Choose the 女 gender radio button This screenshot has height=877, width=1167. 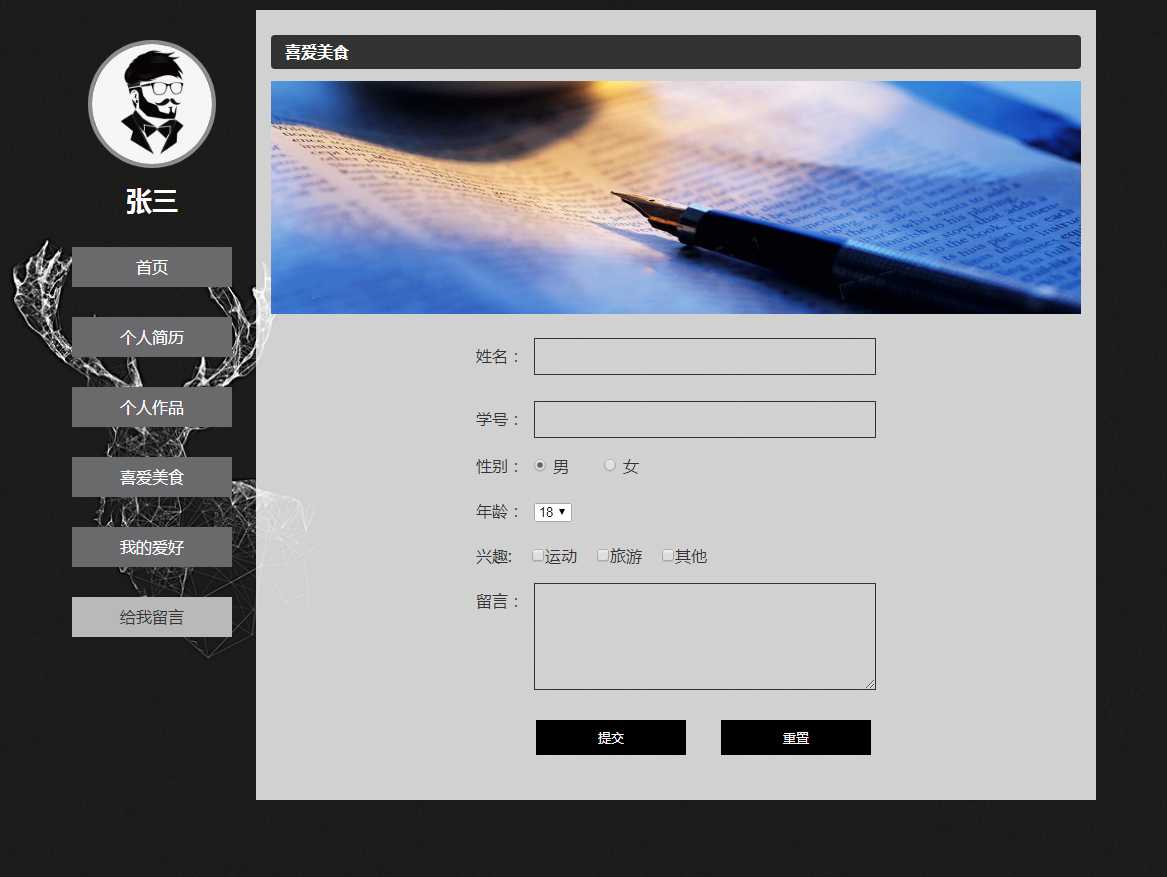tap(610, 465)
